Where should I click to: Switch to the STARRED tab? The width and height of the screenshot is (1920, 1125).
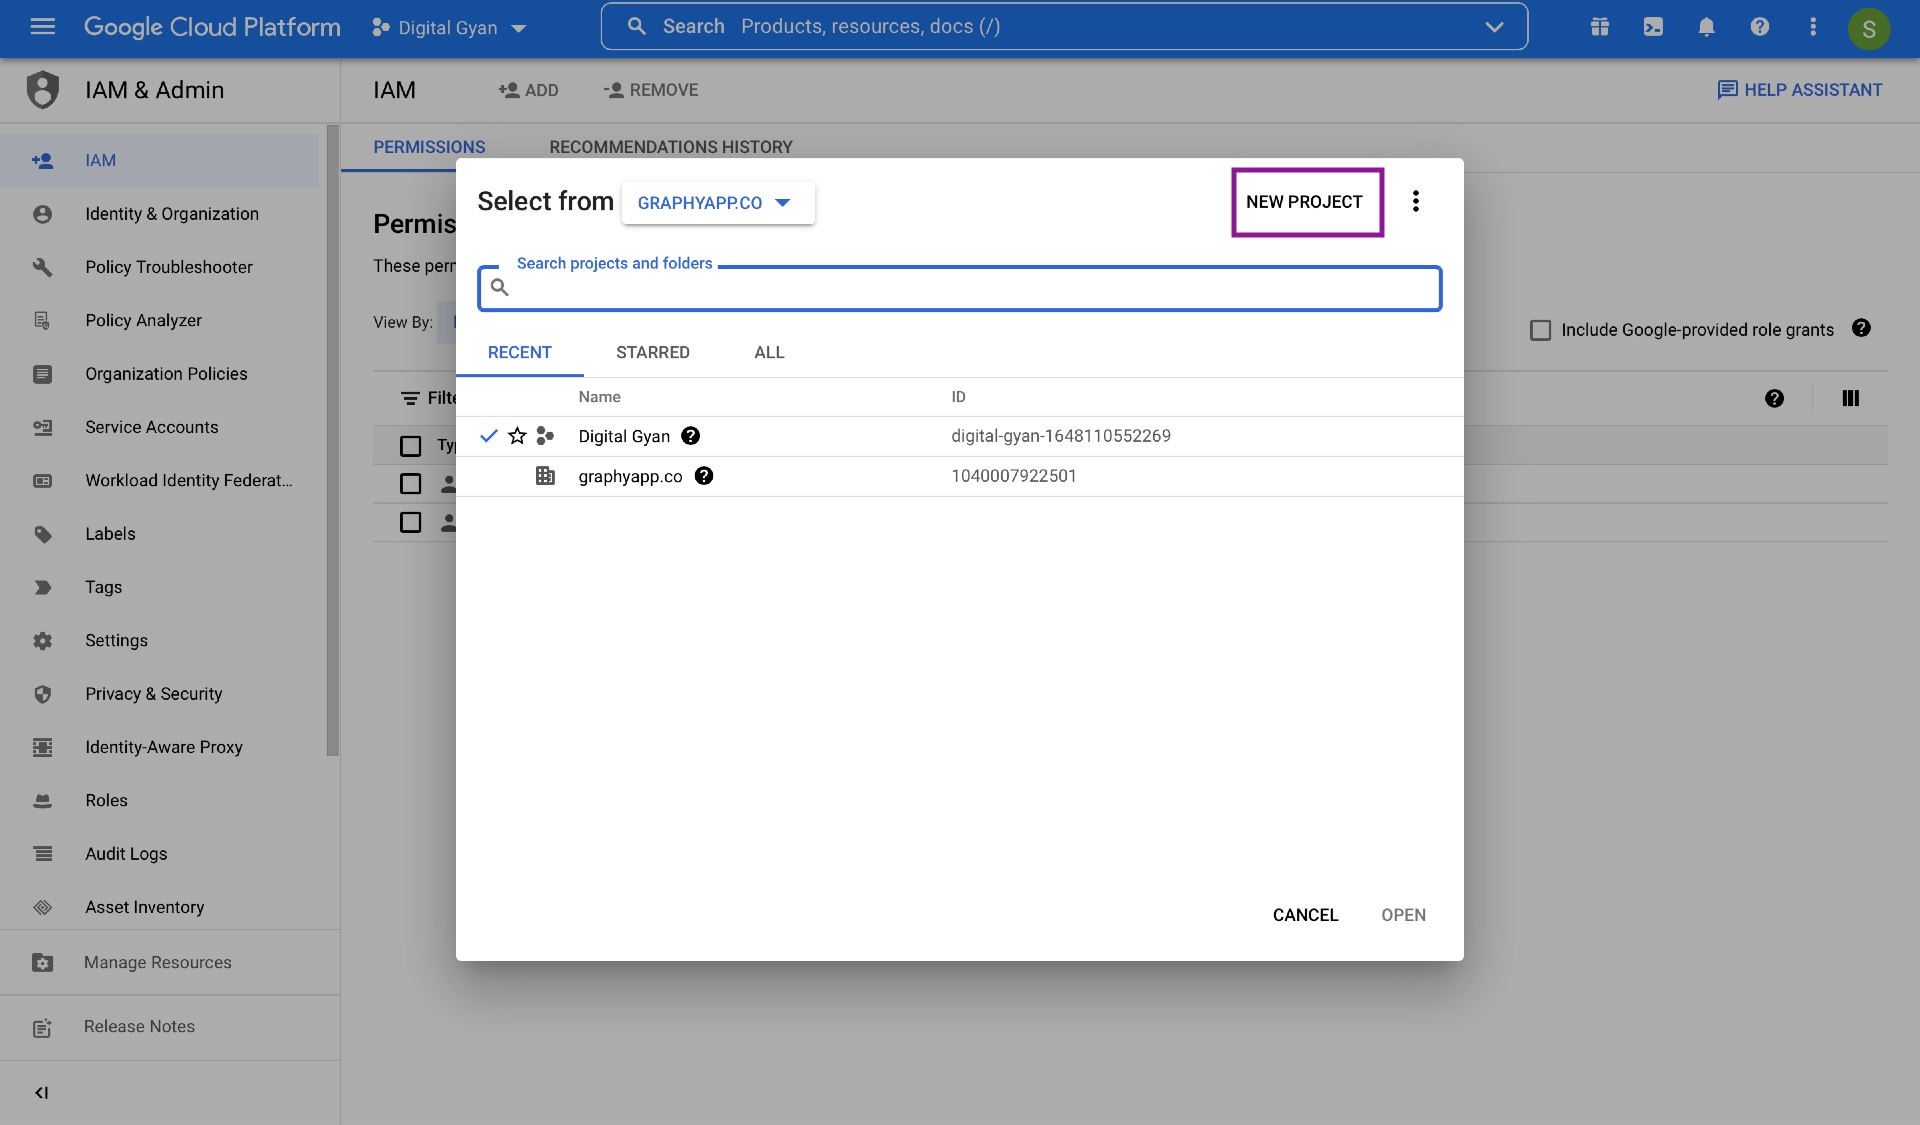coord(652,352)
